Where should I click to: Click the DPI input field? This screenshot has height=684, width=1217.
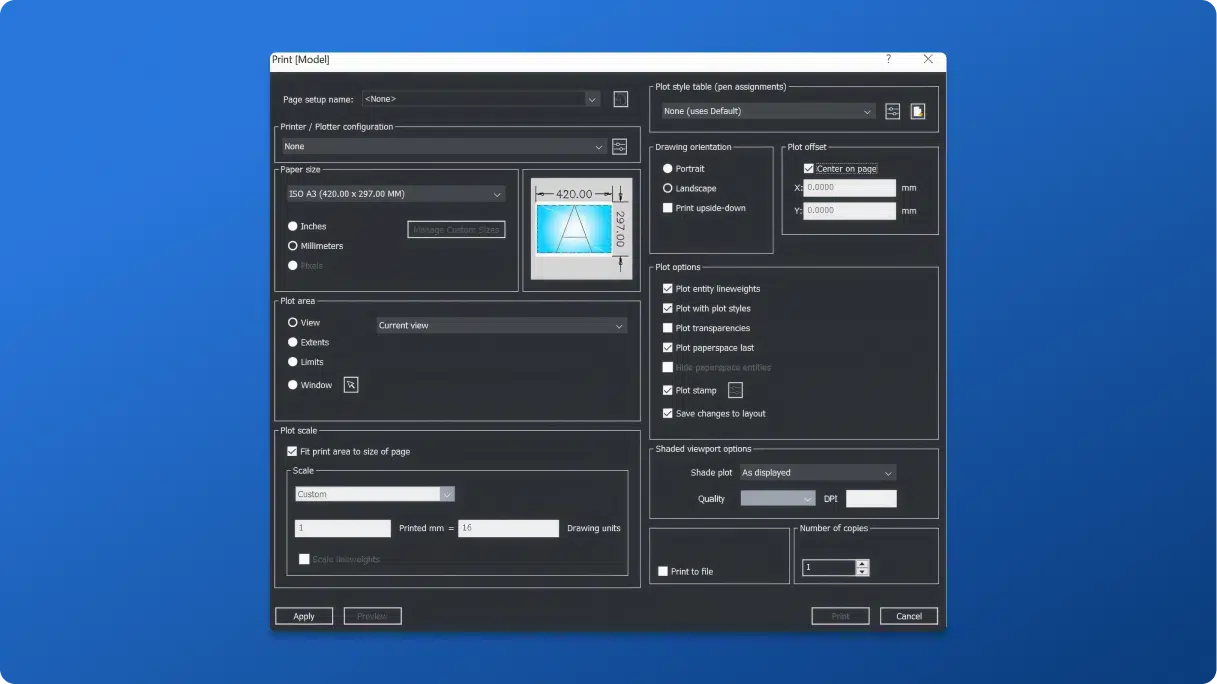tap(871, 499)
